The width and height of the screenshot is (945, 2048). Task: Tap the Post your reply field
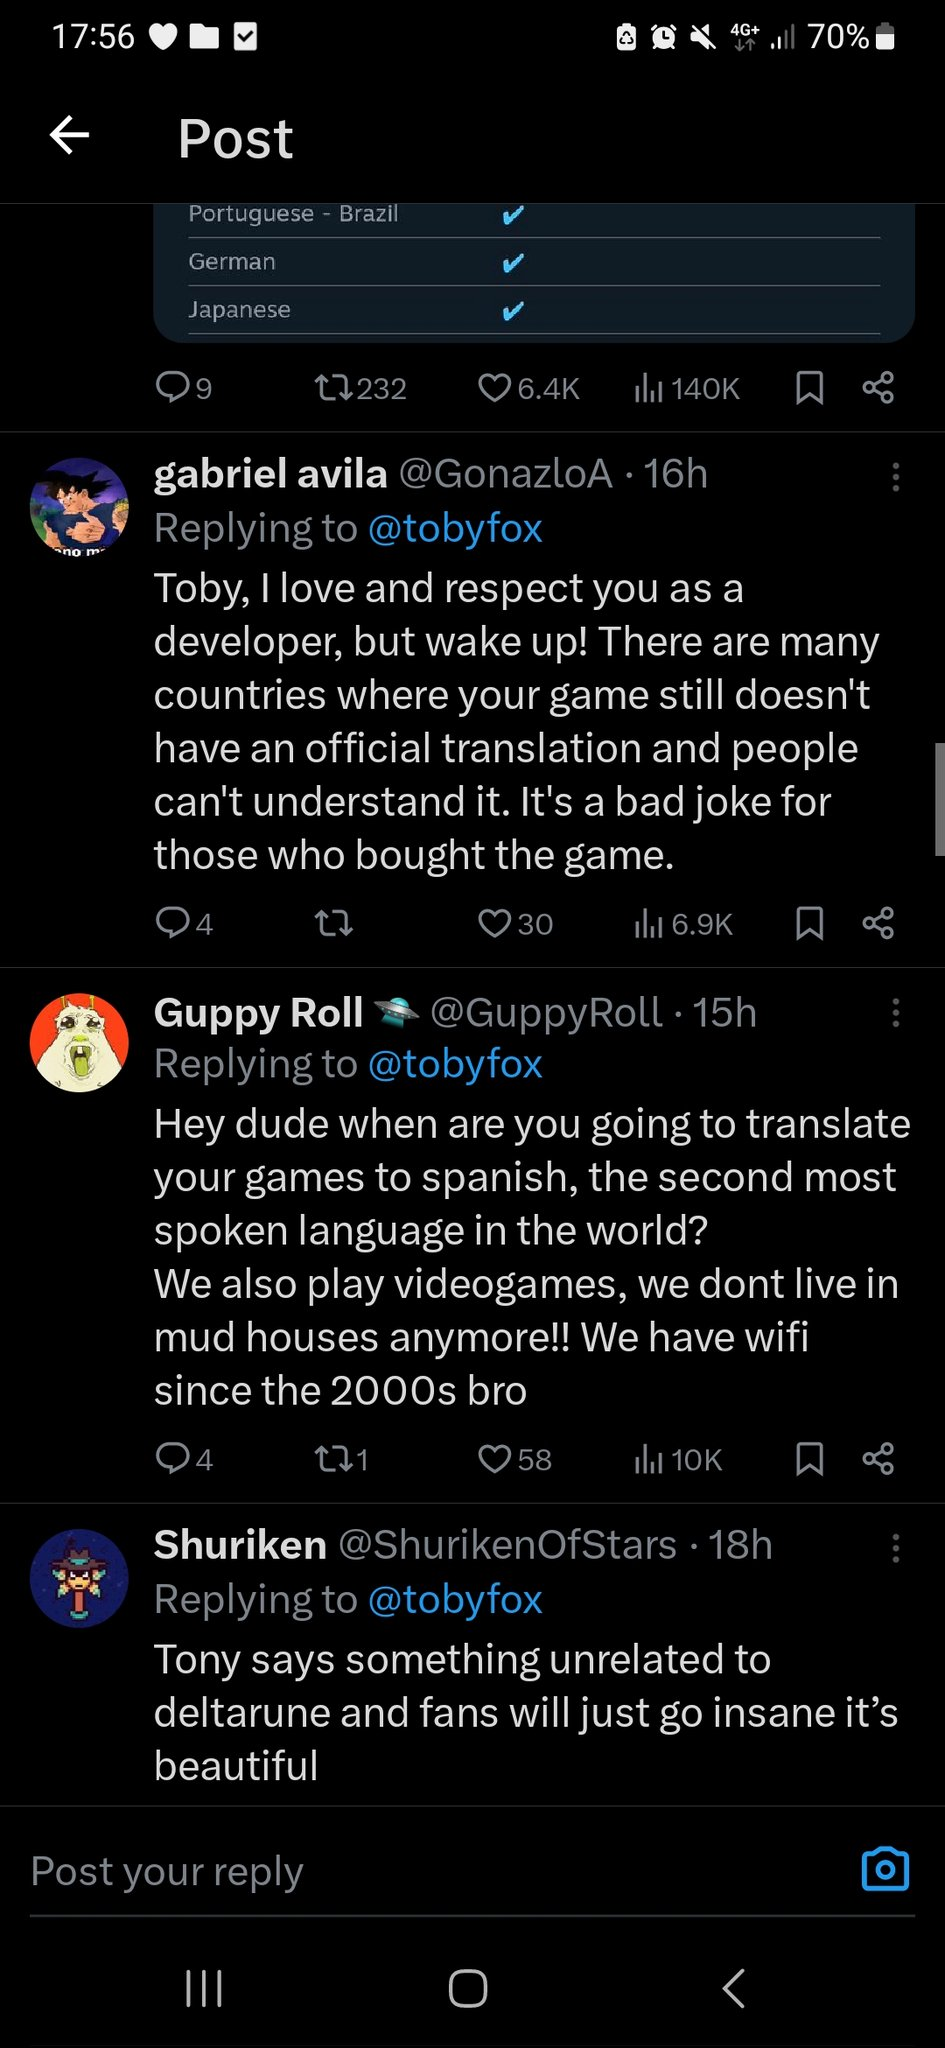pyautogui.click(x=400, y=1871)
